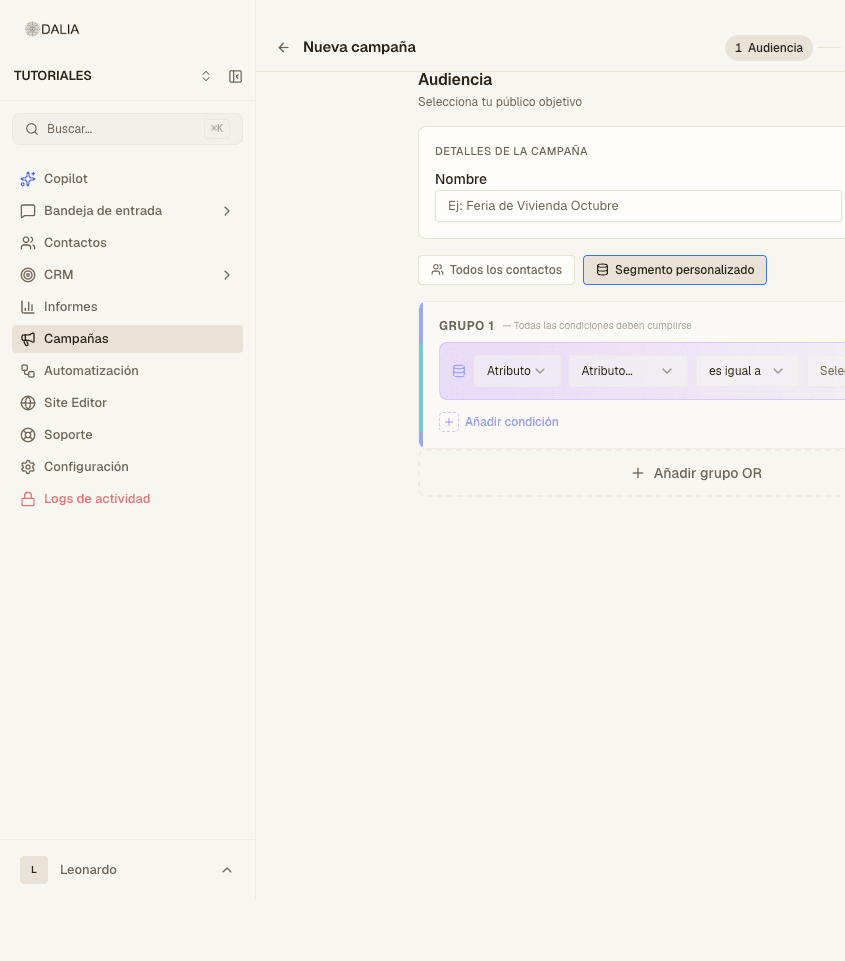Open the first Atributo dropdown
845x961 pixels.
coord(517,371)
